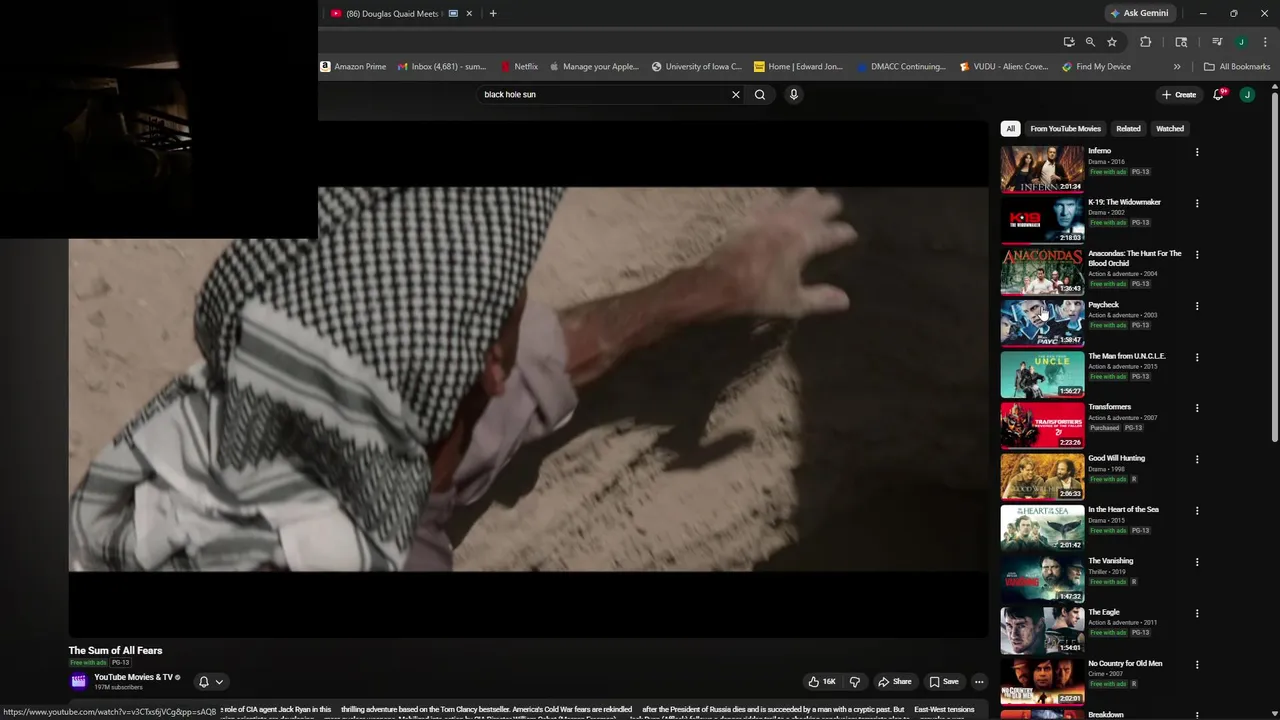Install app icon in address bar
Screen dimensions: 1280x720
[x=1069, y=42]
